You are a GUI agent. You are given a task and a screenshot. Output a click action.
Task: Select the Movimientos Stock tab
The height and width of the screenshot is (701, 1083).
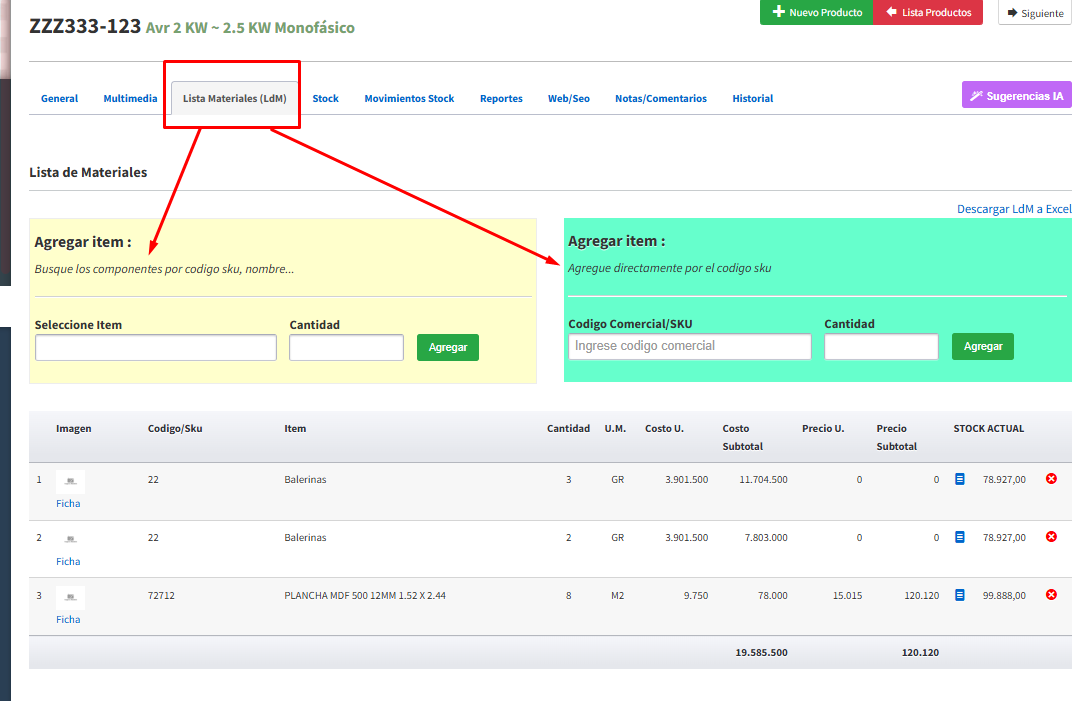[x=409, y=99]
